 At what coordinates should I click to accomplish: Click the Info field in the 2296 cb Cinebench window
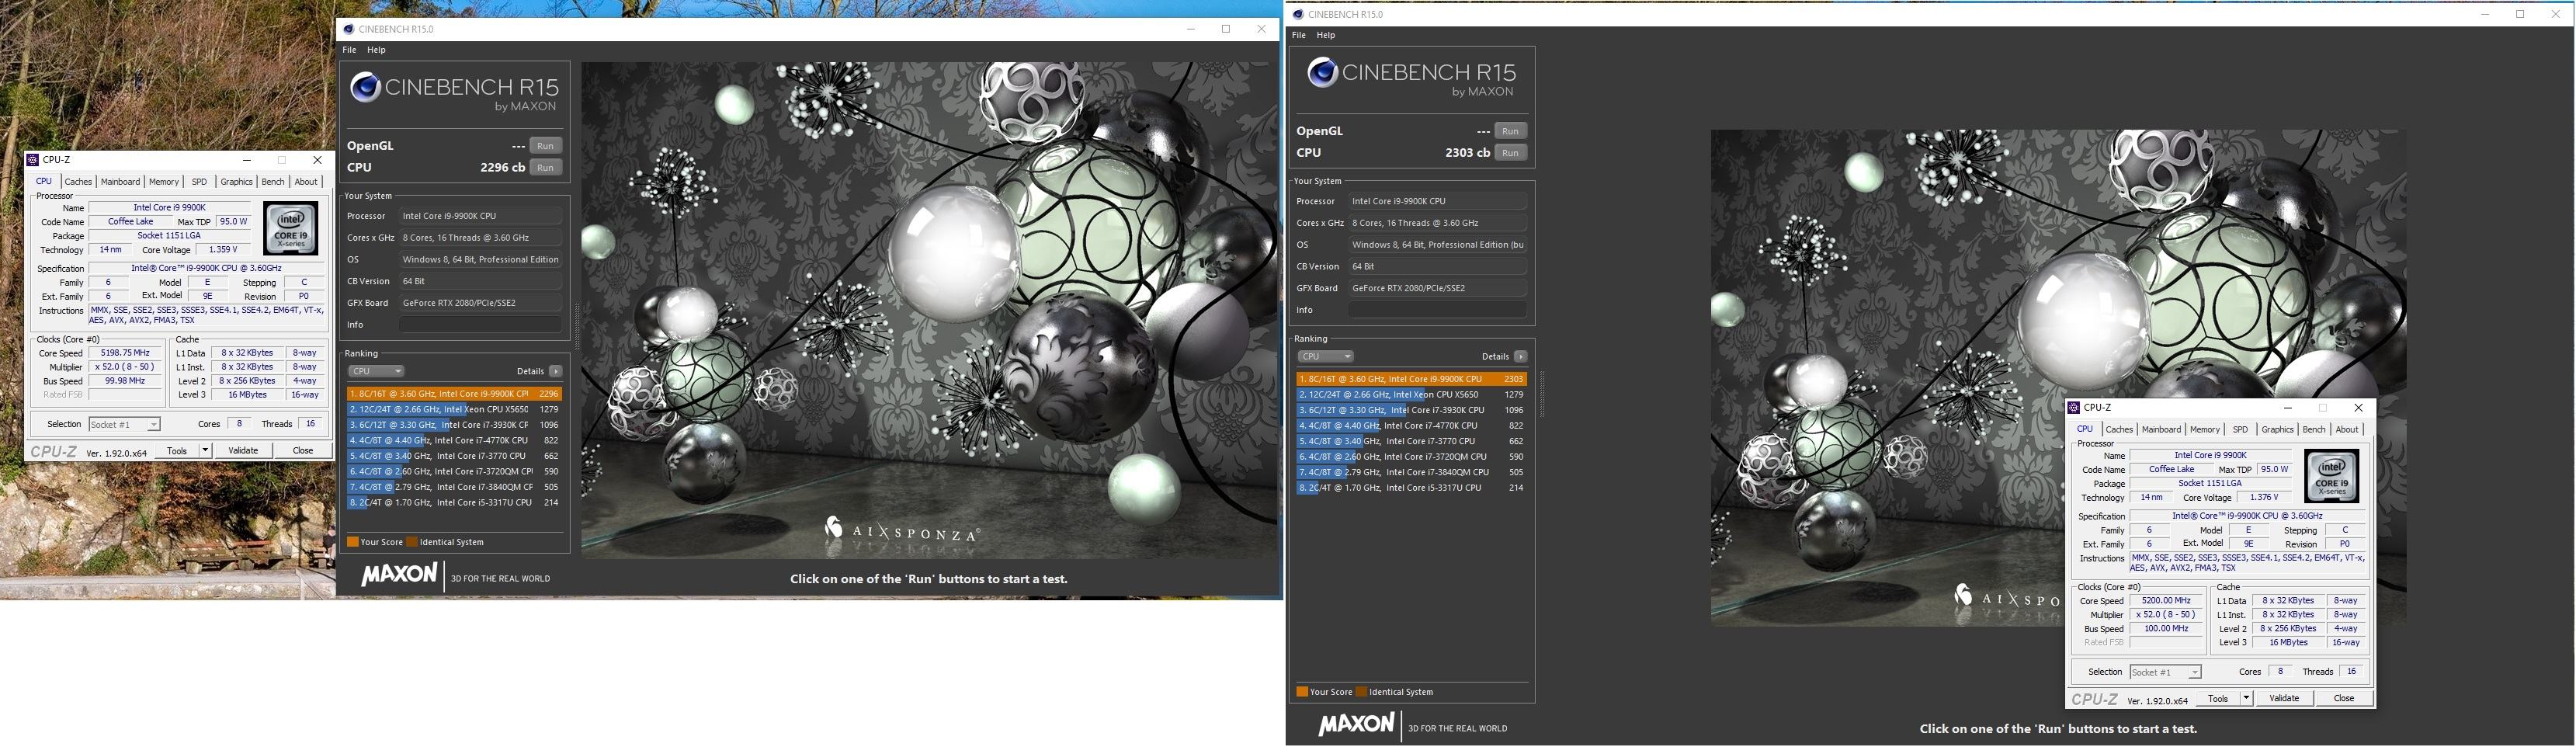click(x=480, y=325)
